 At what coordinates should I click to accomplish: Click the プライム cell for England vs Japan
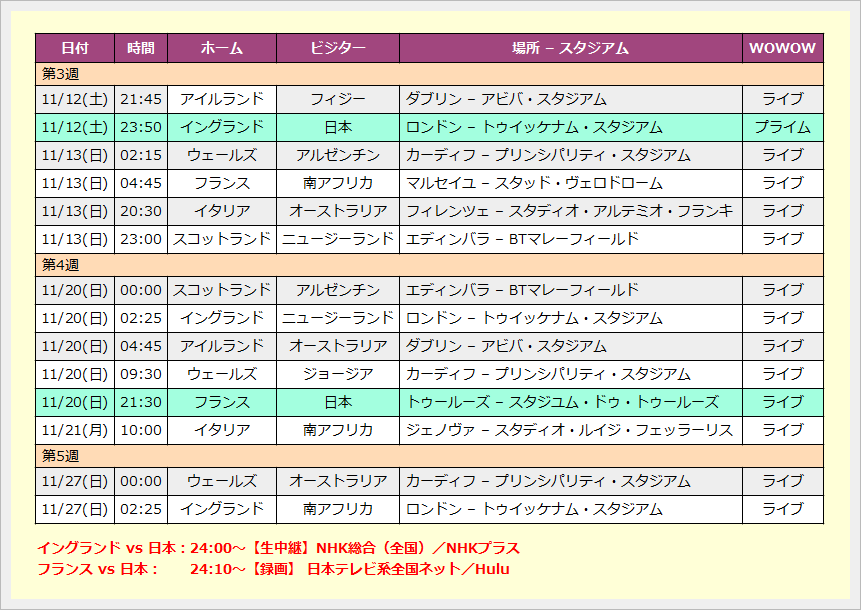[782, 127]
